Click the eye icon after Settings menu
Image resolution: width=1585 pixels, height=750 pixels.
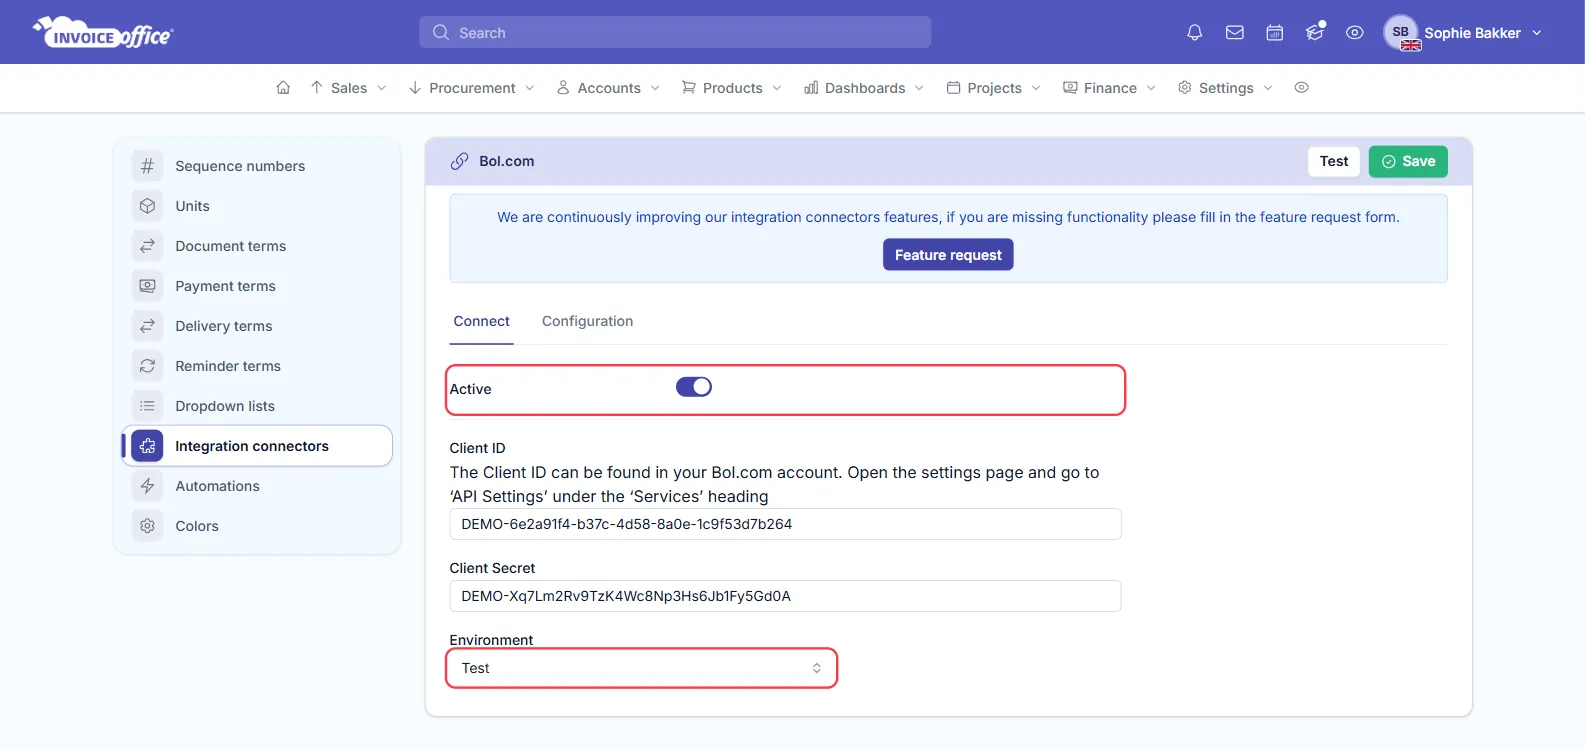(1302, 88)
